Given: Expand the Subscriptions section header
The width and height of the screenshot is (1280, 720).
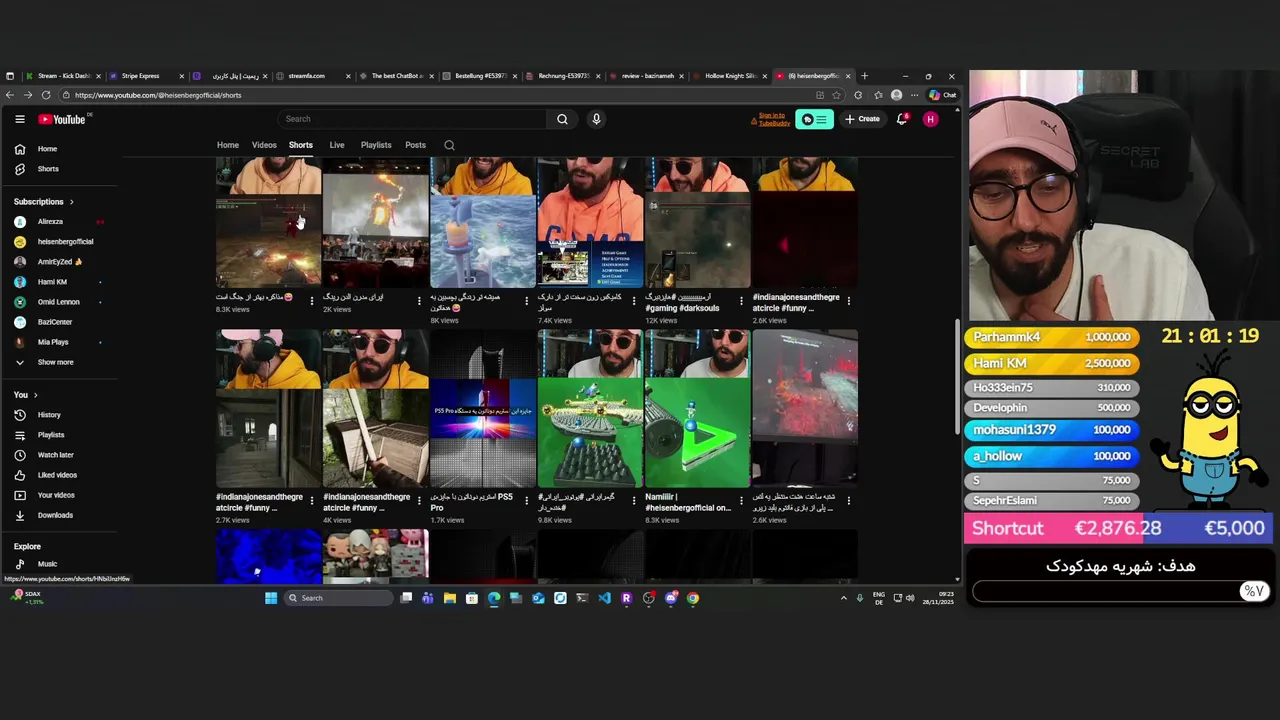Looking at the screenshot, I should (x=43, y=202).
